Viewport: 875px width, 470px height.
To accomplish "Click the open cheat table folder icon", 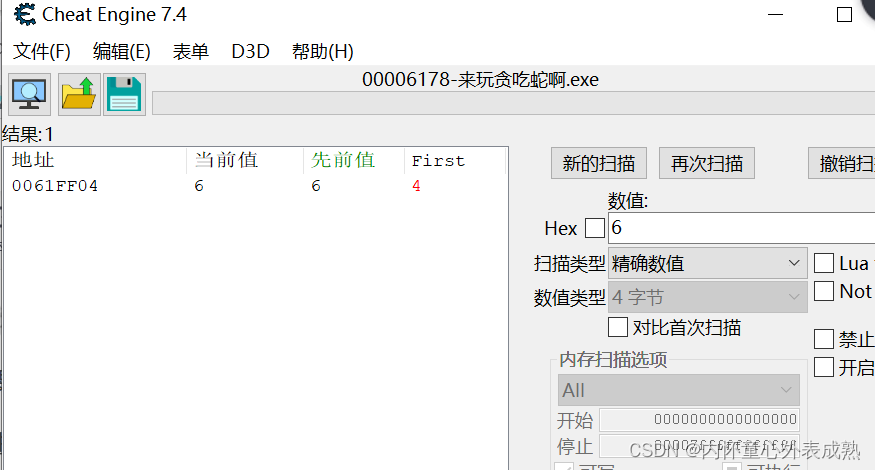I will 79,94.
